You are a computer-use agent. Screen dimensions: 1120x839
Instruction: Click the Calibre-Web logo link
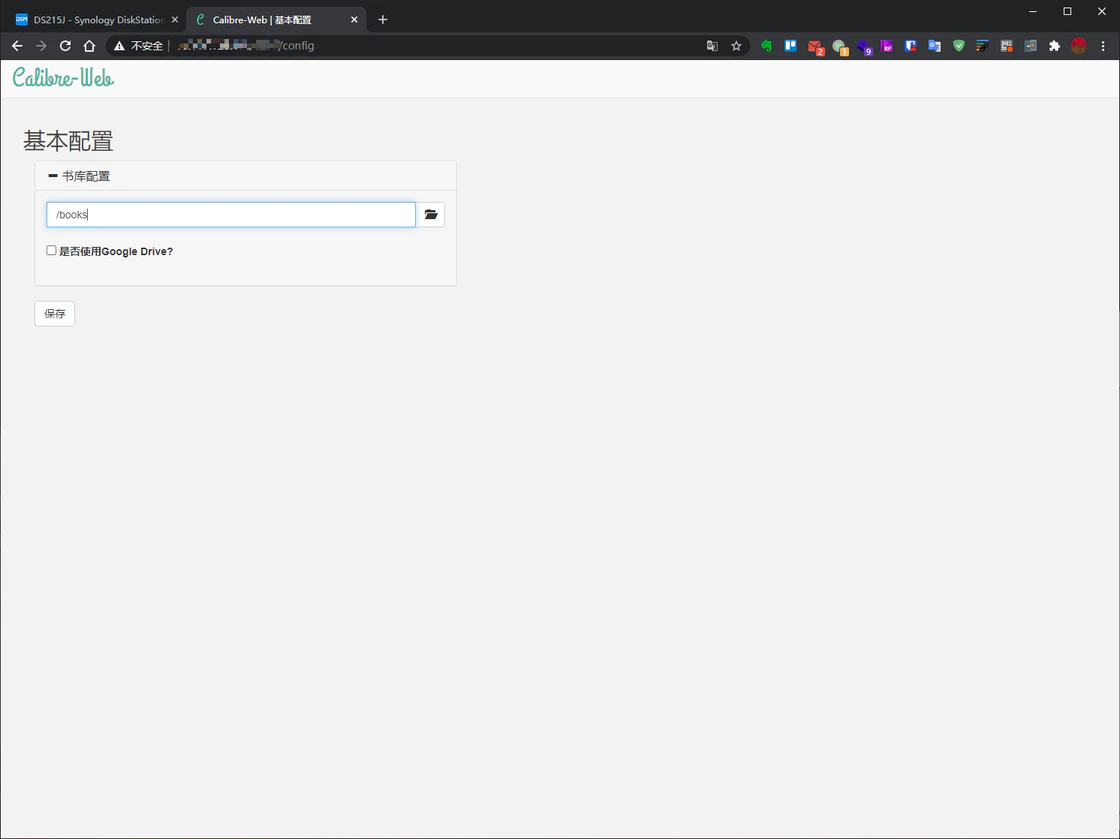coord(63,77)
